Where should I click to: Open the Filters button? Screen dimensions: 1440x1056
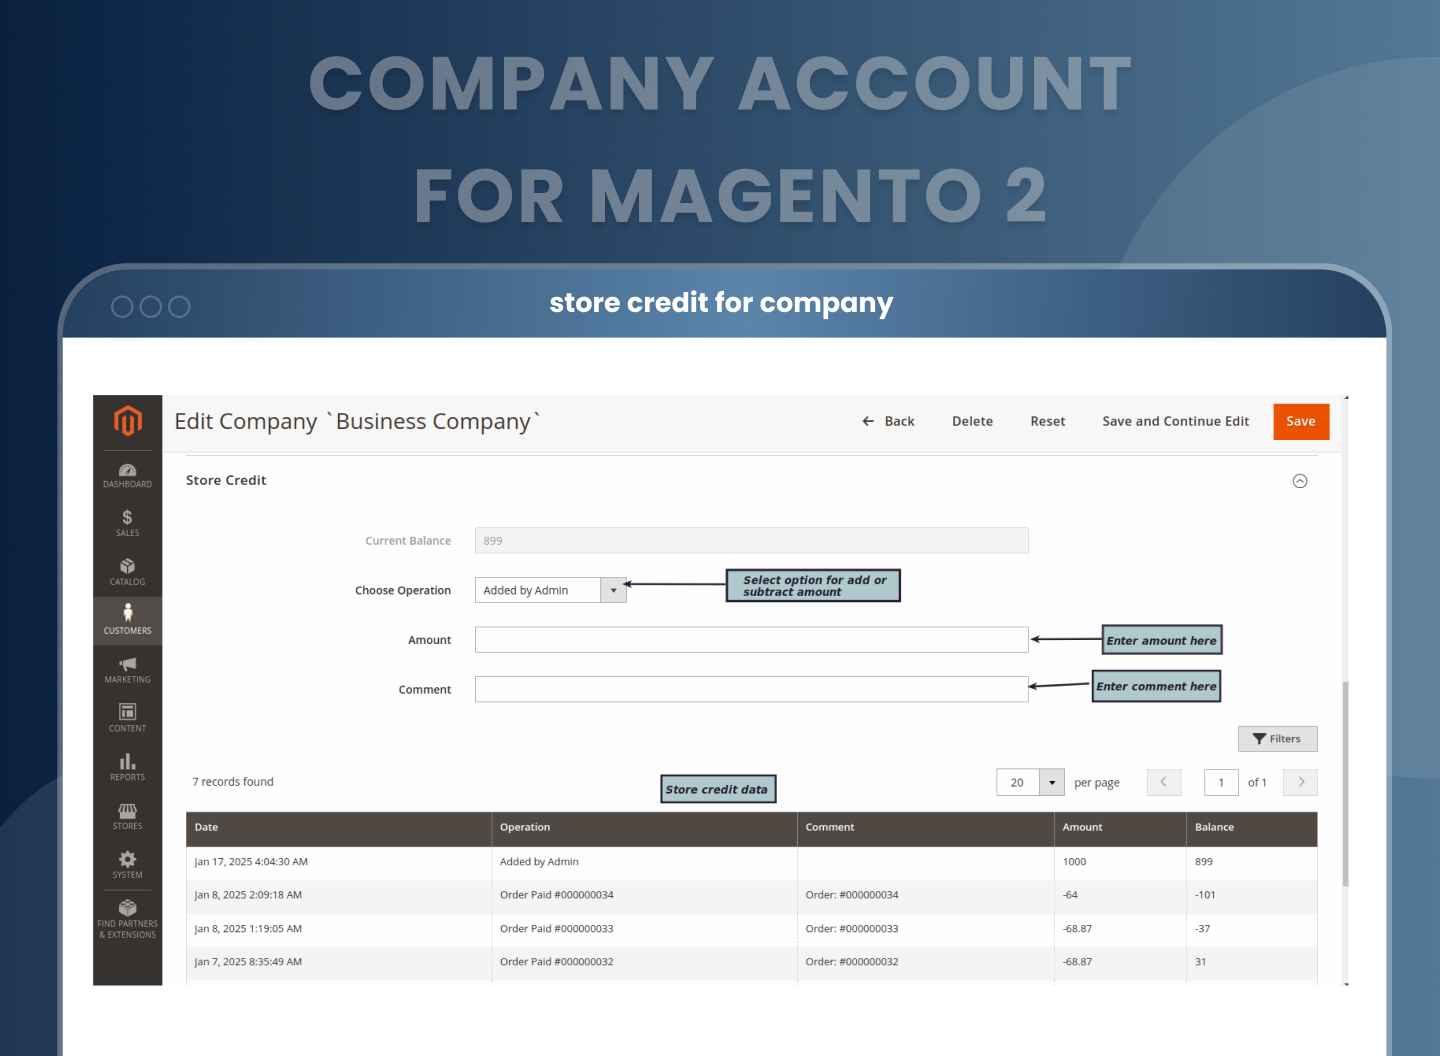(1277, 739)
